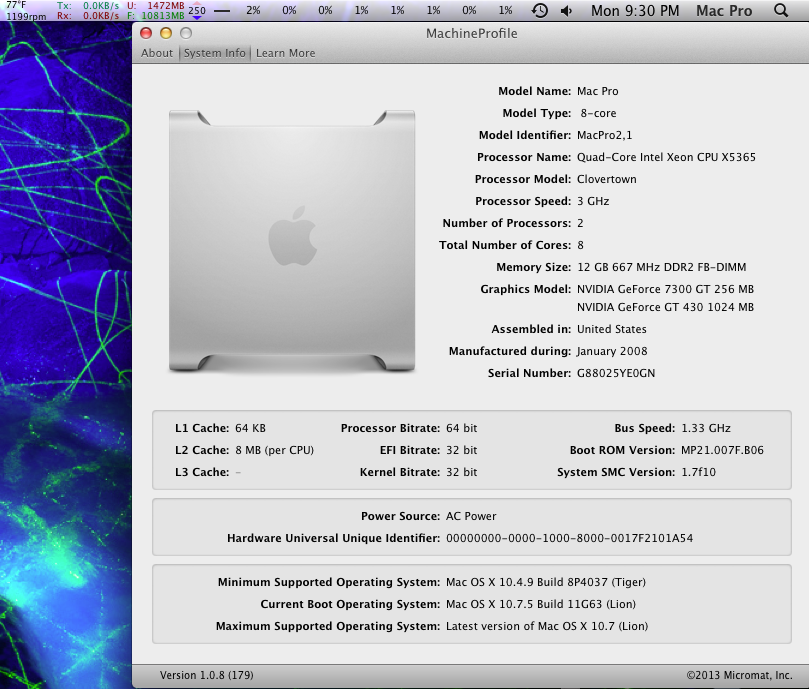Click Version 1.0.8 (179) in status bar
Viewport: 809px width, 689px height.
point(206,675)
